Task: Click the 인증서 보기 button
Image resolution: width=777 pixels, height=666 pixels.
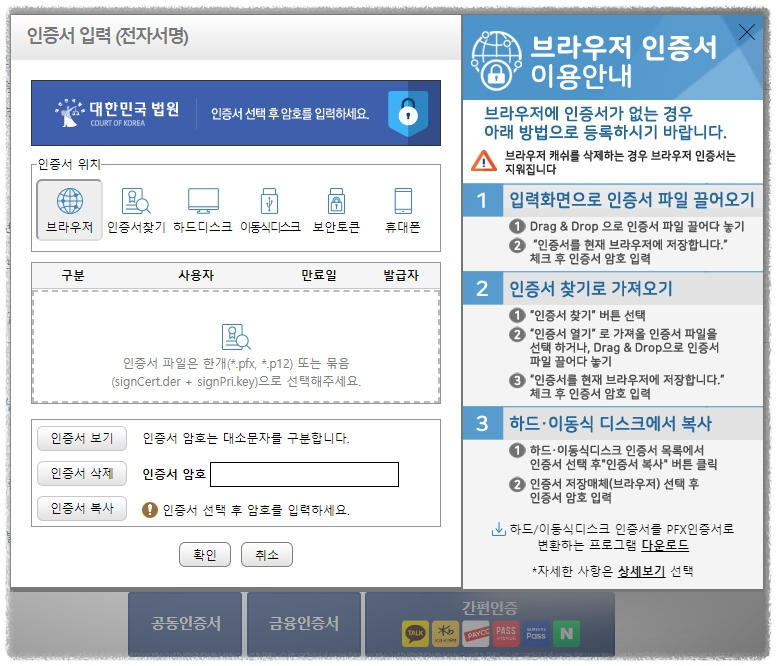Action: click(x=82, y=439)
